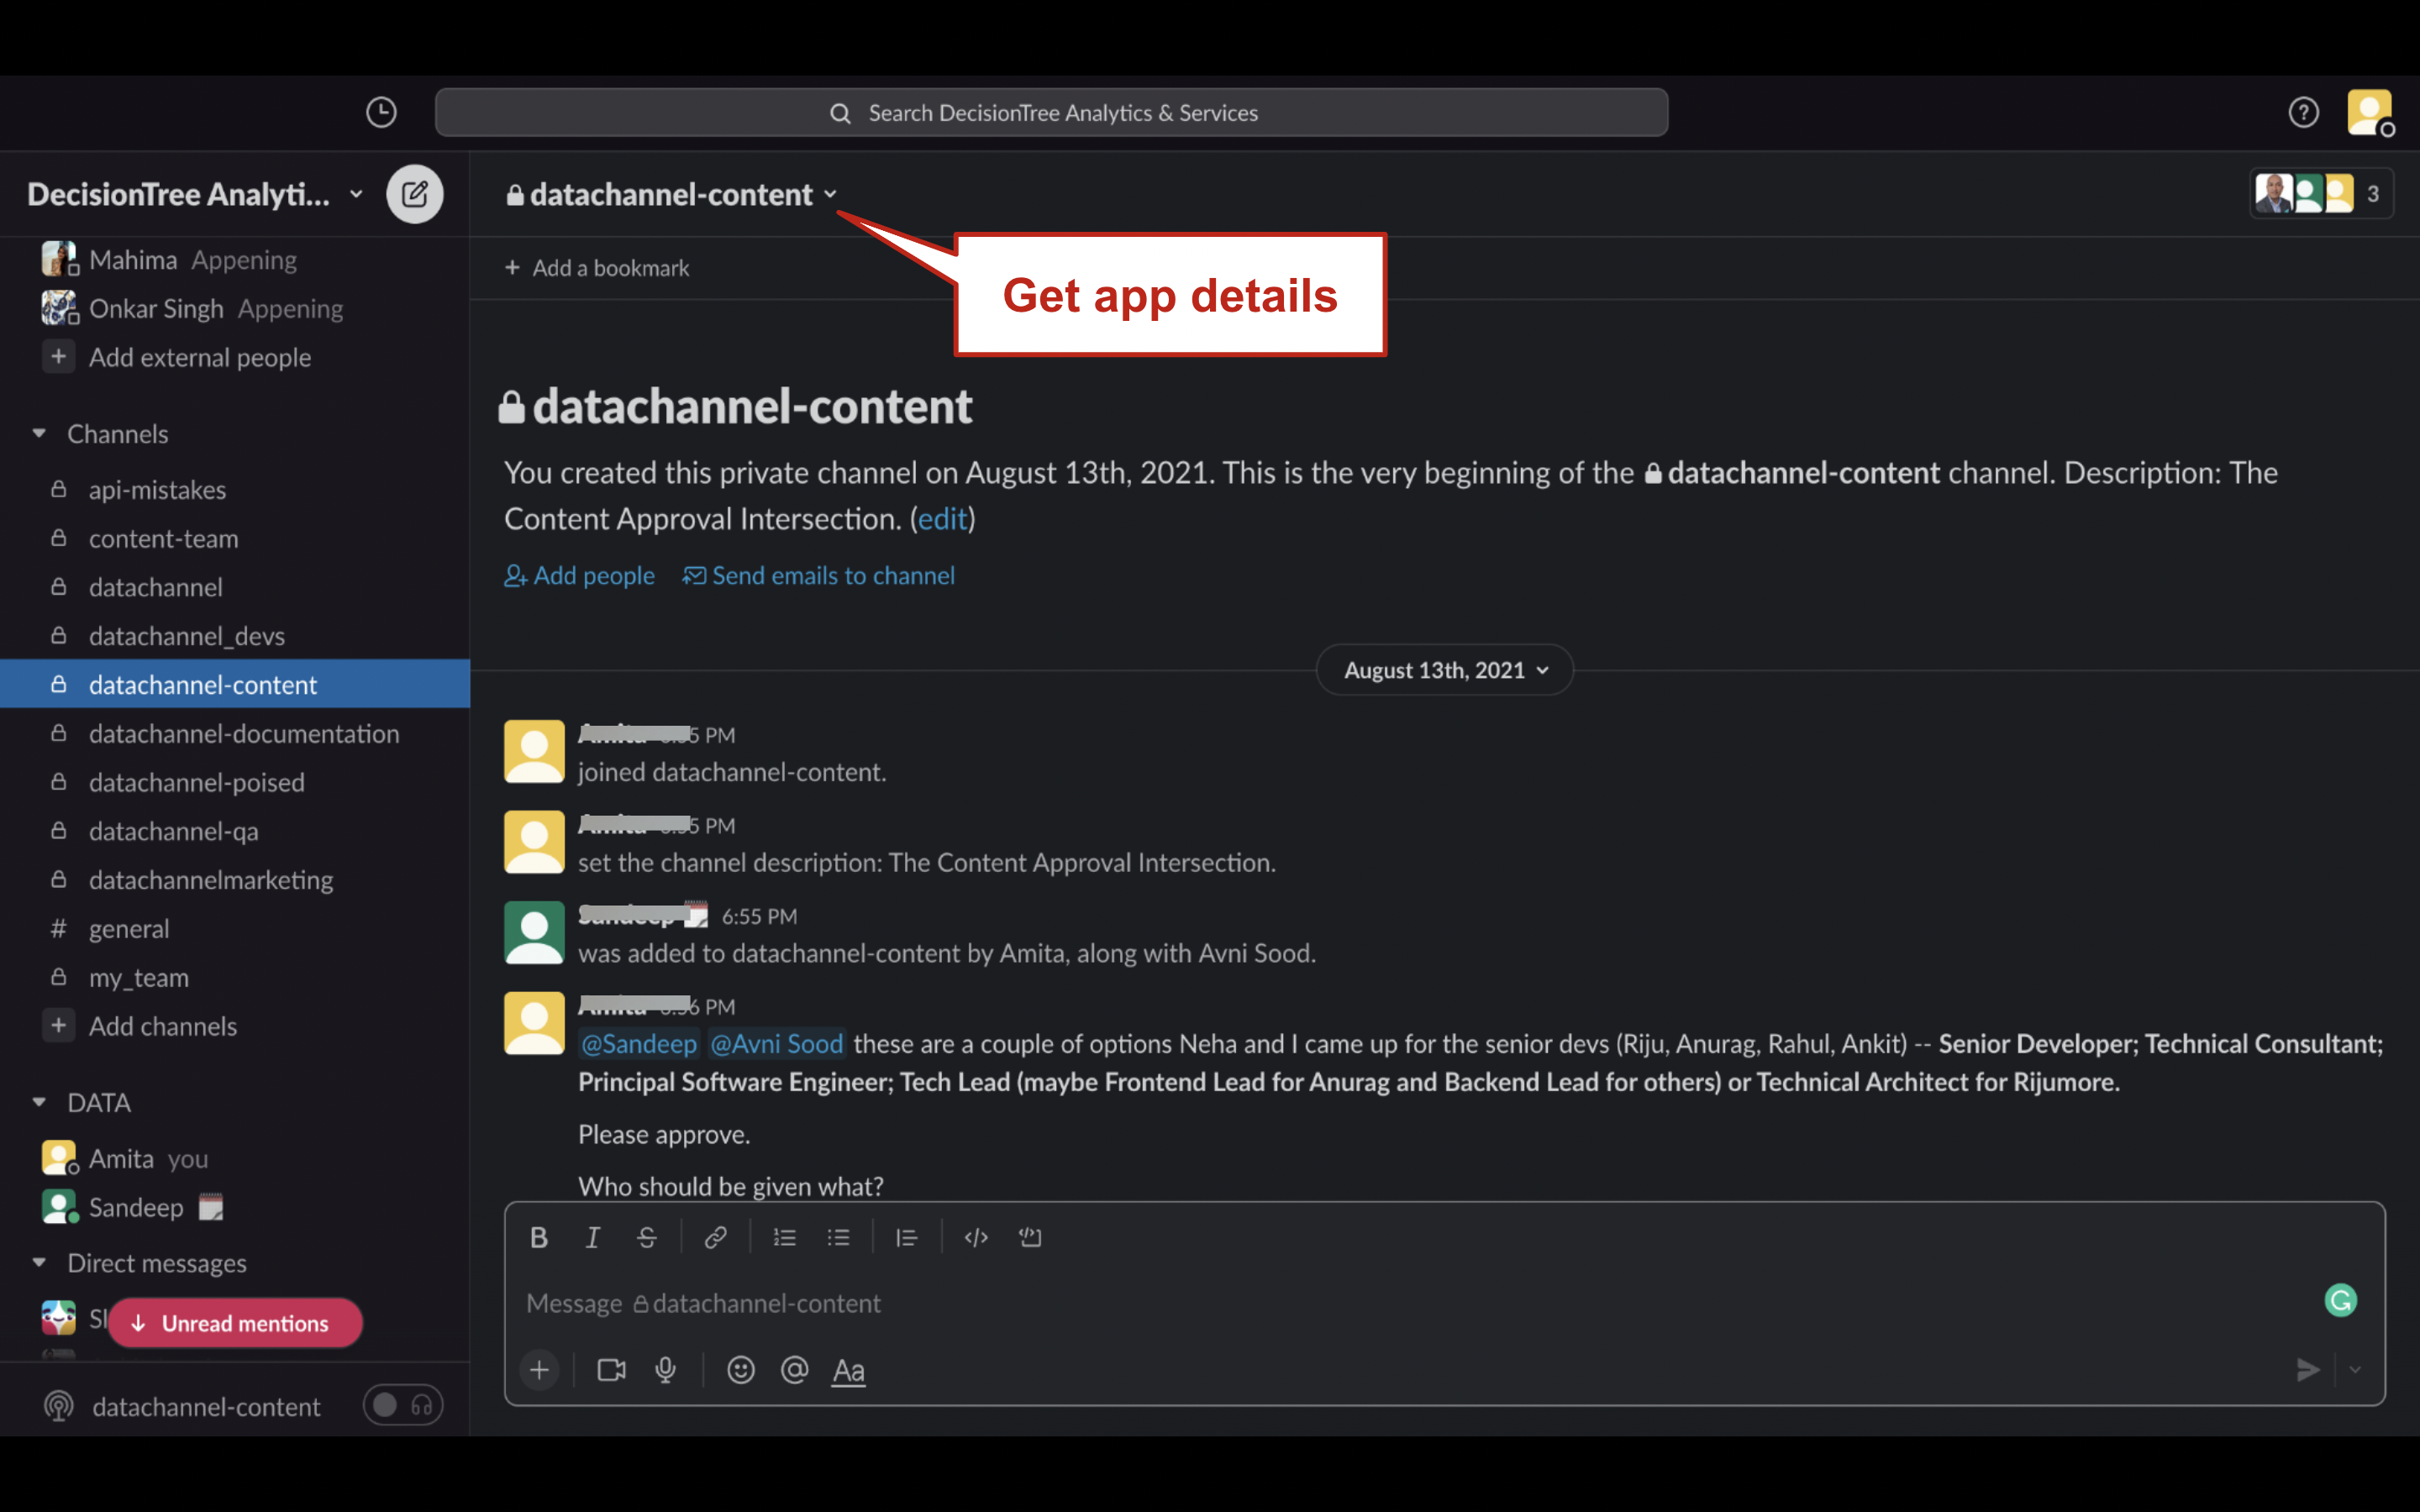Insert a code block
2420x1512 pixels.
click(1030, 1238)
